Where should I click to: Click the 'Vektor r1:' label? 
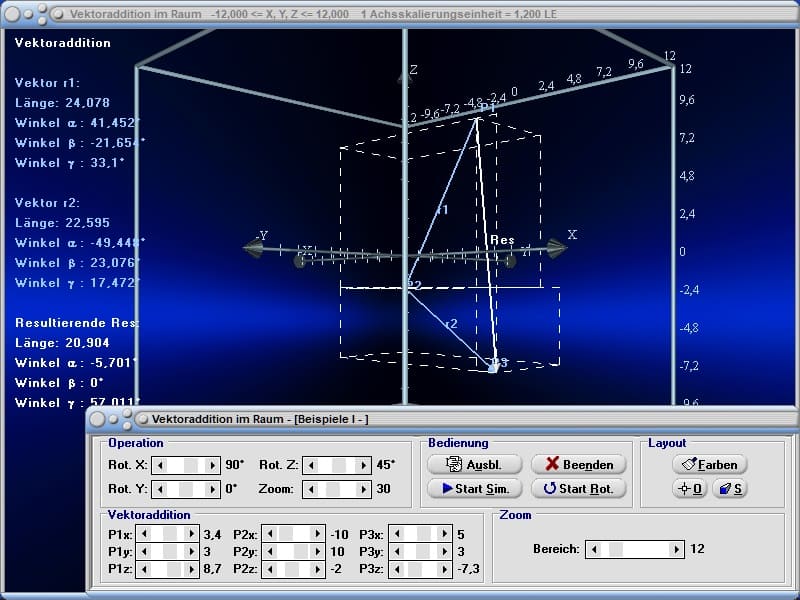(47, 83)
